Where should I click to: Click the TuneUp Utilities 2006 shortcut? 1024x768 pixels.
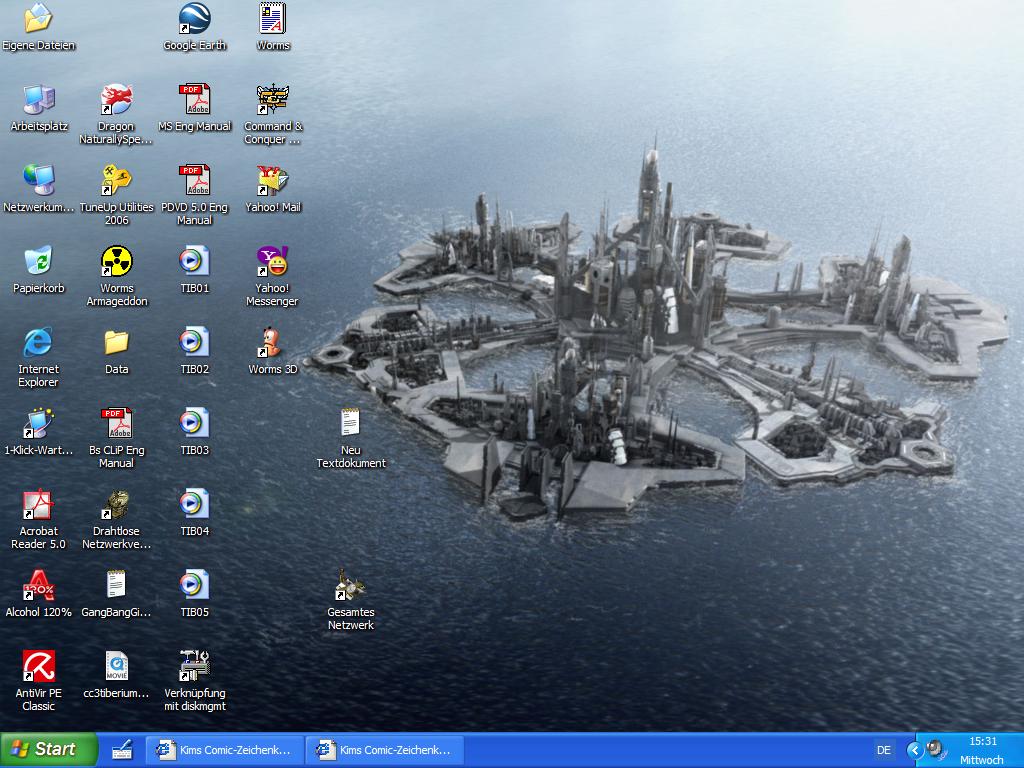pos(116,181)
